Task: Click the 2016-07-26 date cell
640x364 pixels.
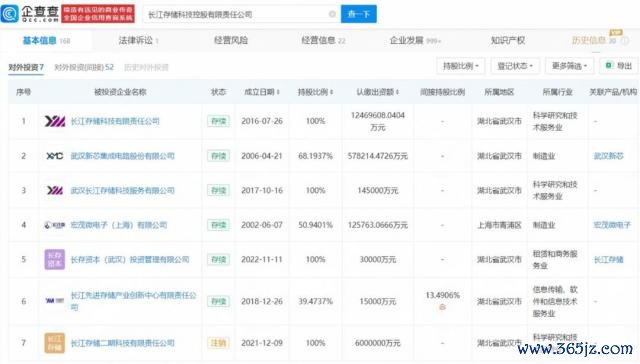Action: [262, 121]
